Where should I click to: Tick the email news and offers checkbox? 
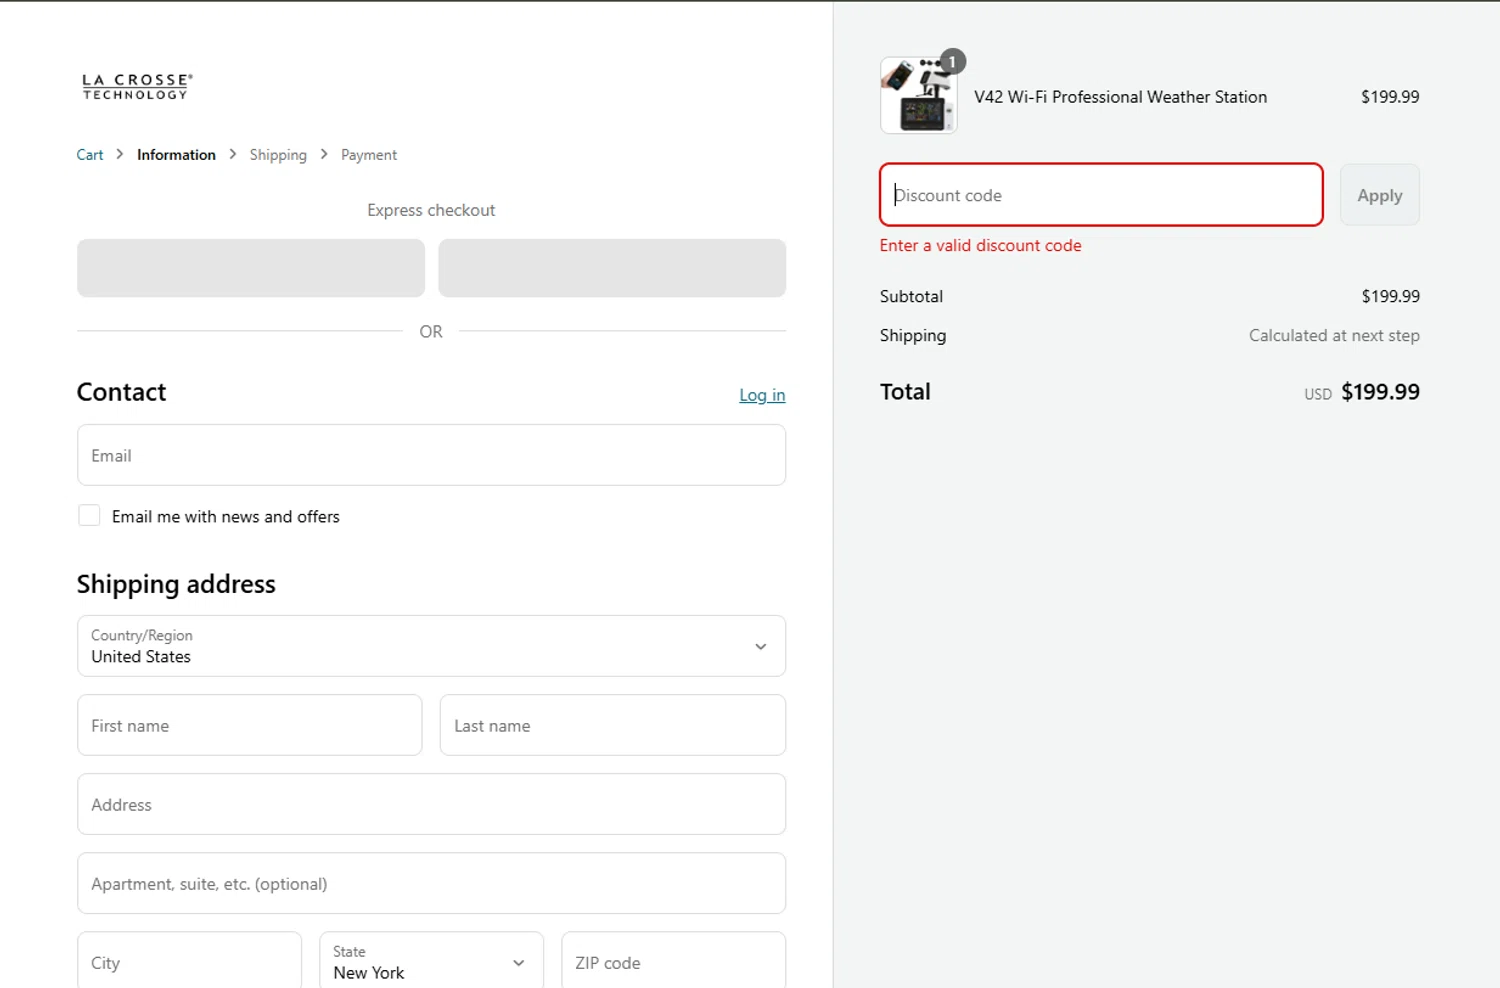(x=89, y=516)
